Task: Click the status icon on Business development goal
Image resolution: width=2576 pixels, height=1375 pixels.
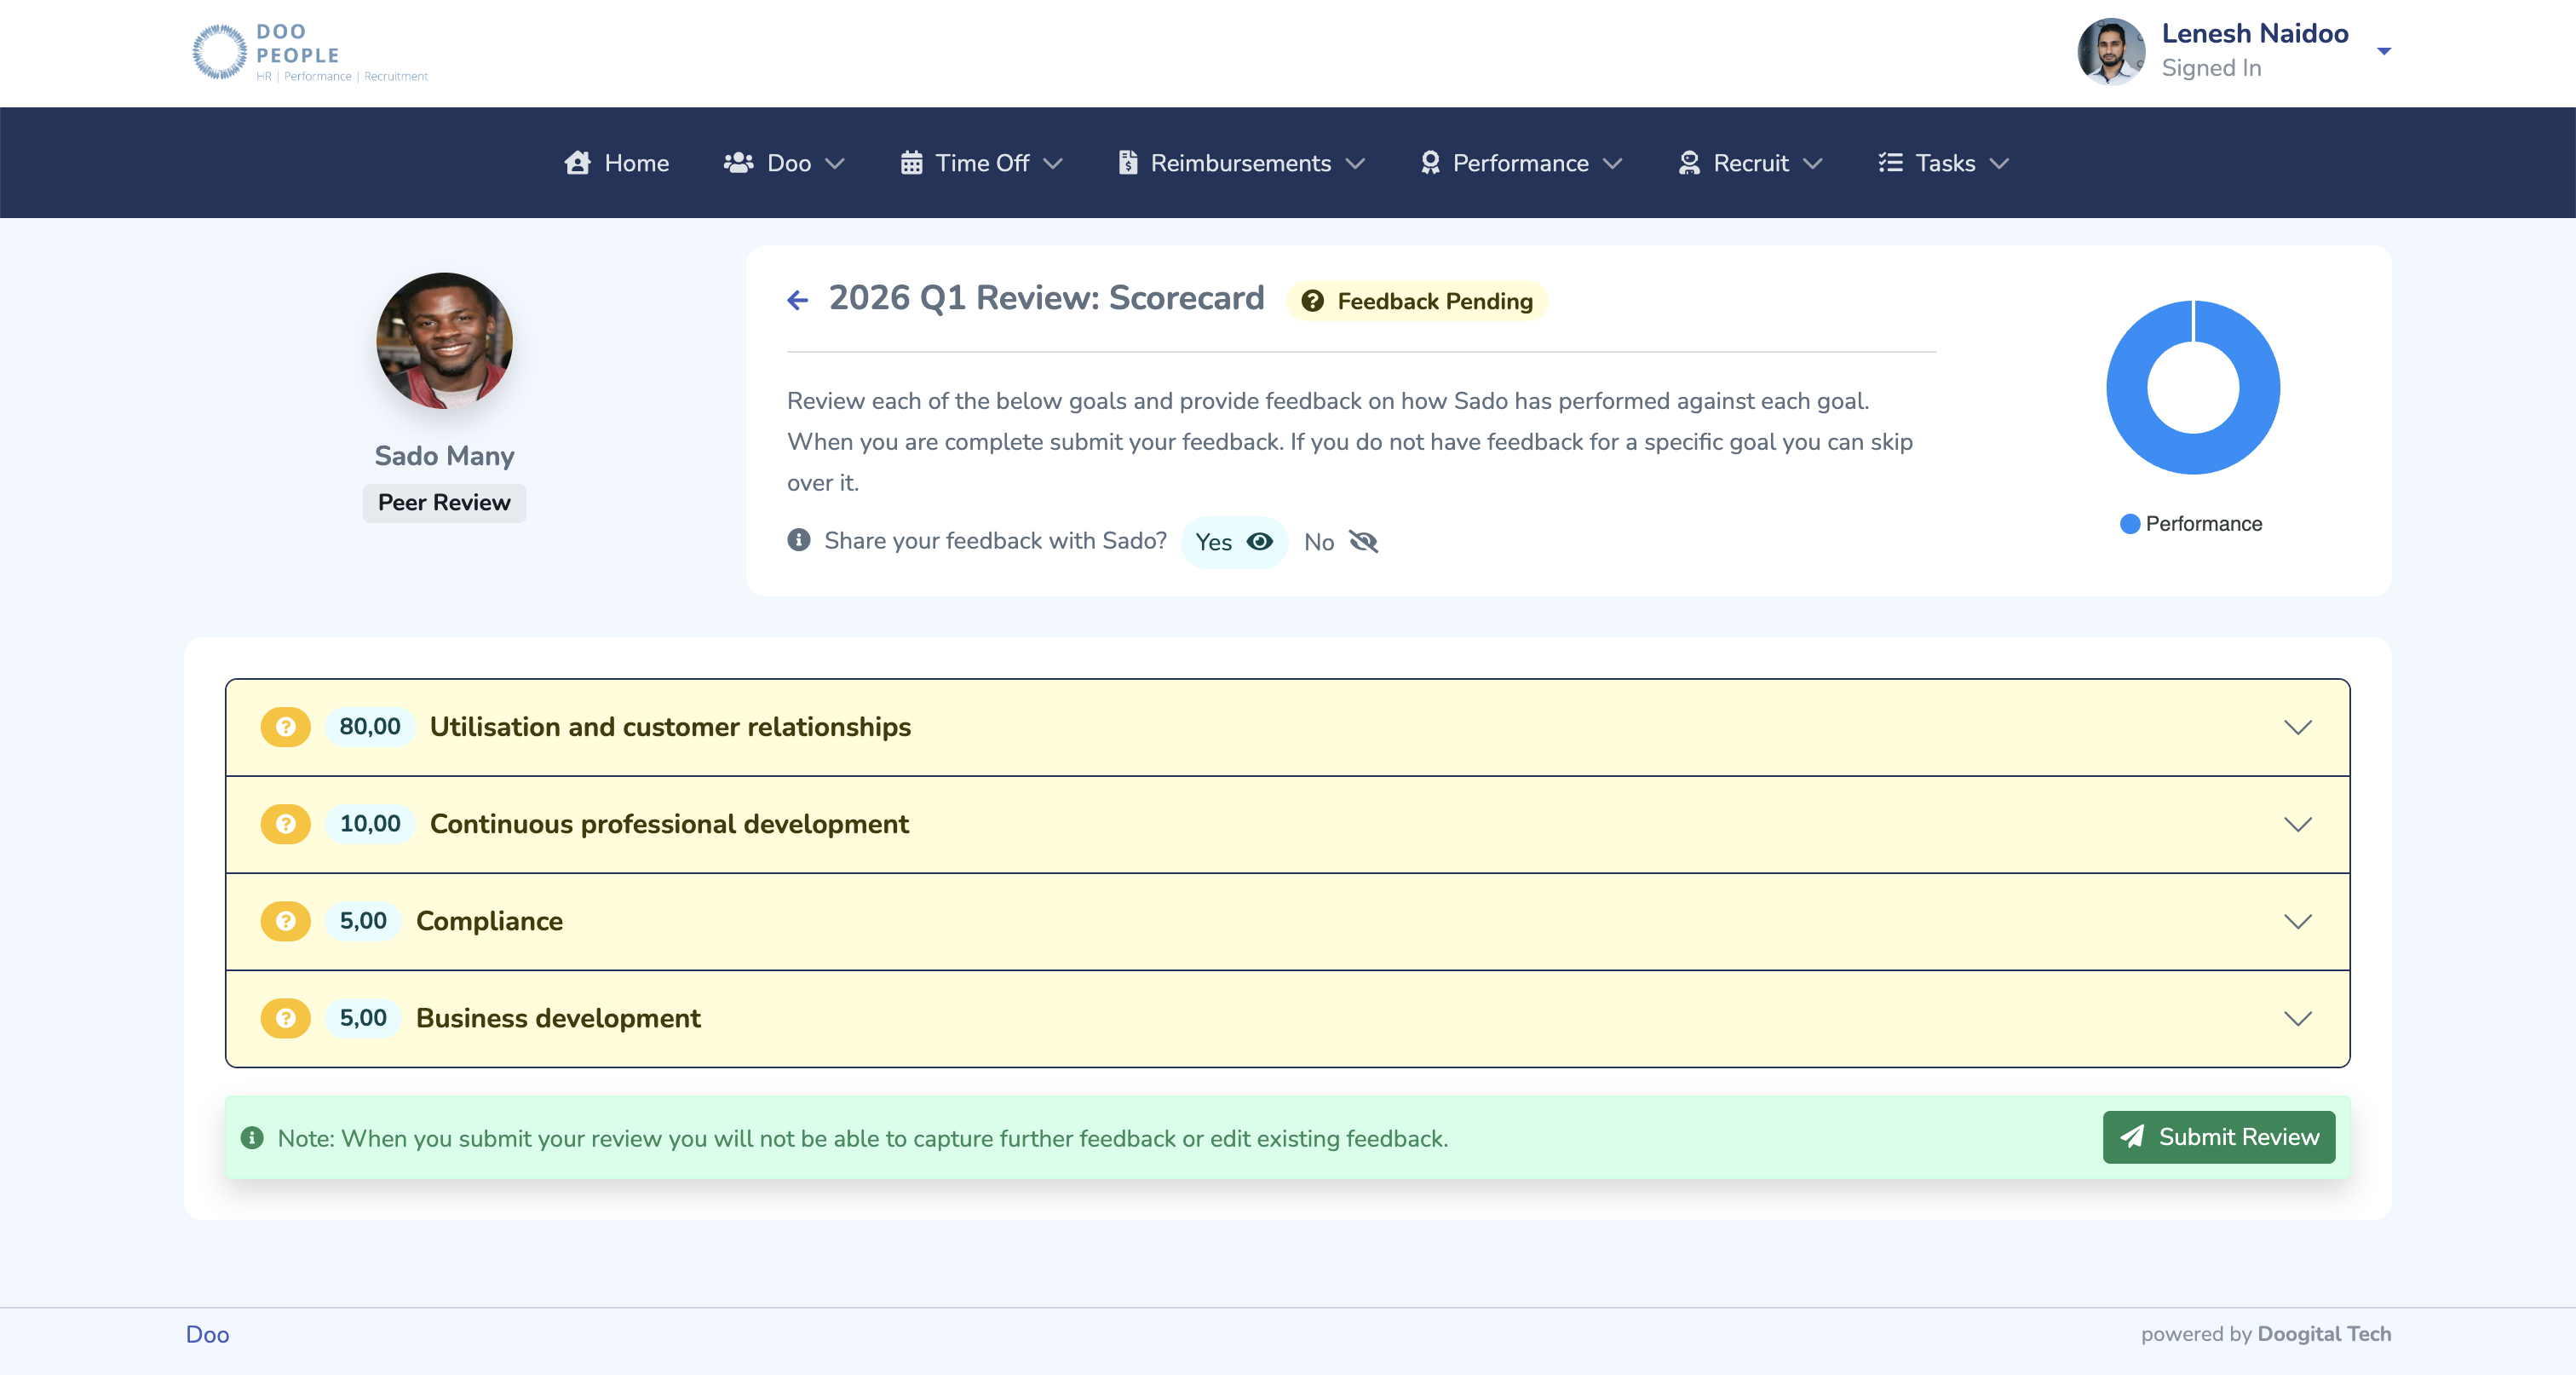Action: pos(286,1018)
